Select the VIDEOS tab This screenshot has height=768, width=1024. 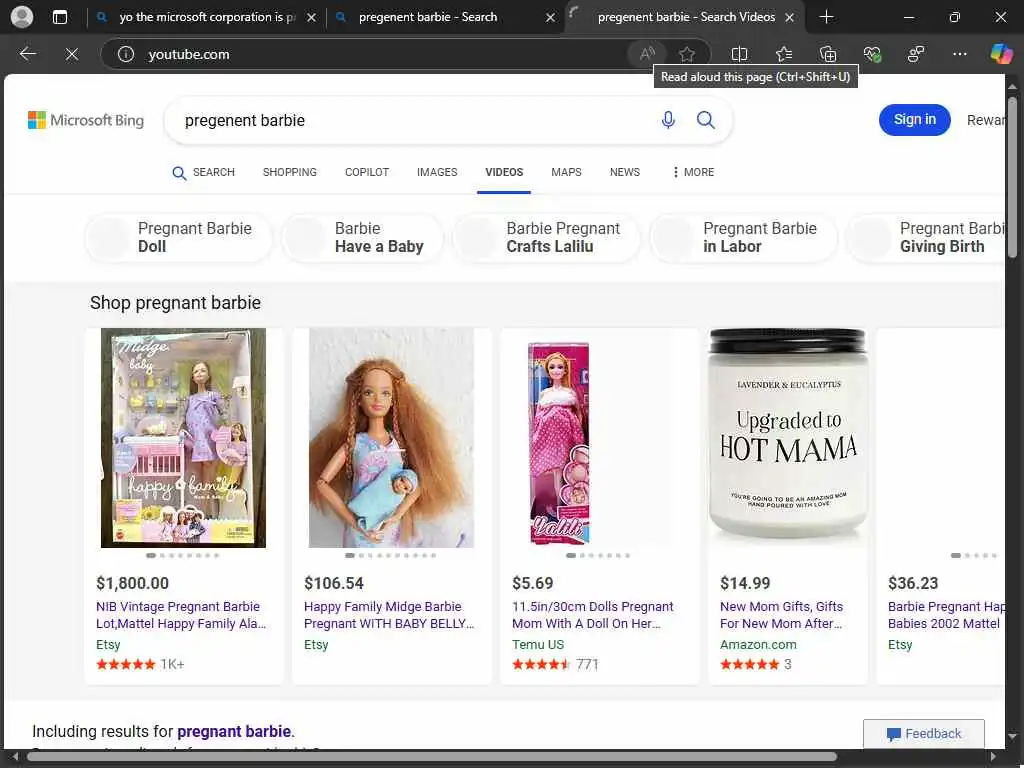[504, 172]
